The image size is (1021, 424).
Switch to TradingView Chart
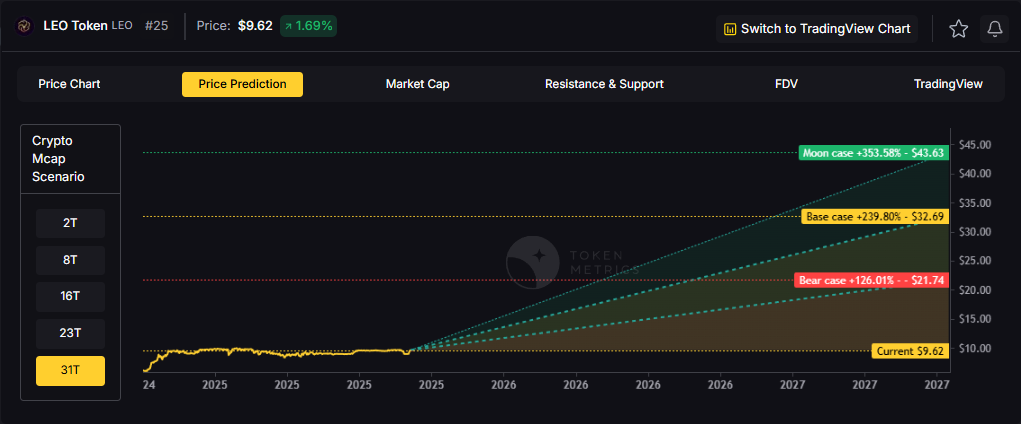tap(817, 29)
